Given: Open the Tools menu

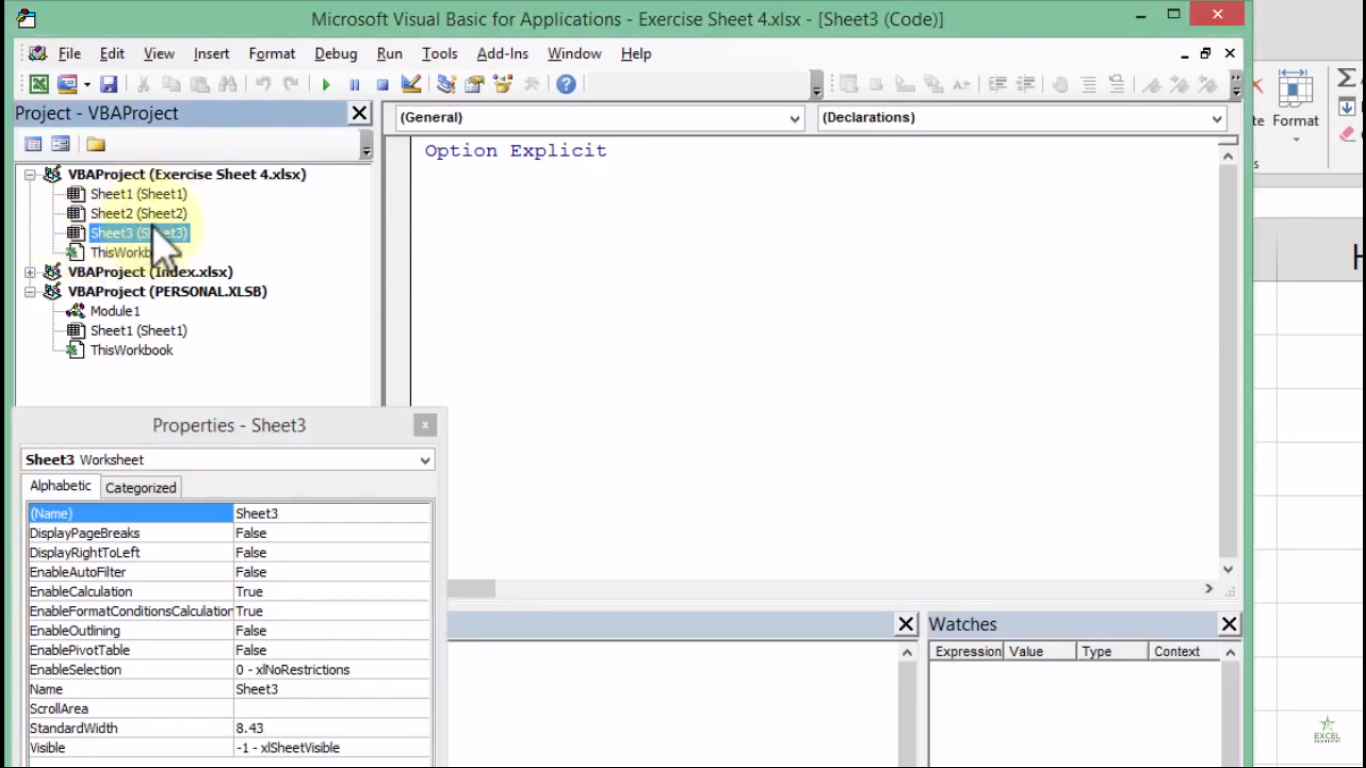Looking at the screenshot, I should 439,54.
